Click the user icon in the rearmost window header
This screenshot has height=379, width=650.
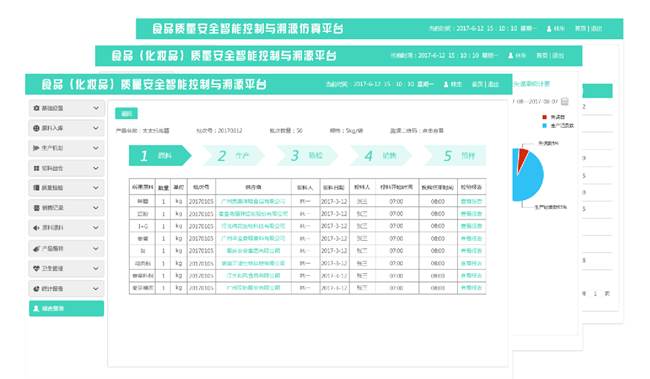pyautogui.click(x=549, y=29)
